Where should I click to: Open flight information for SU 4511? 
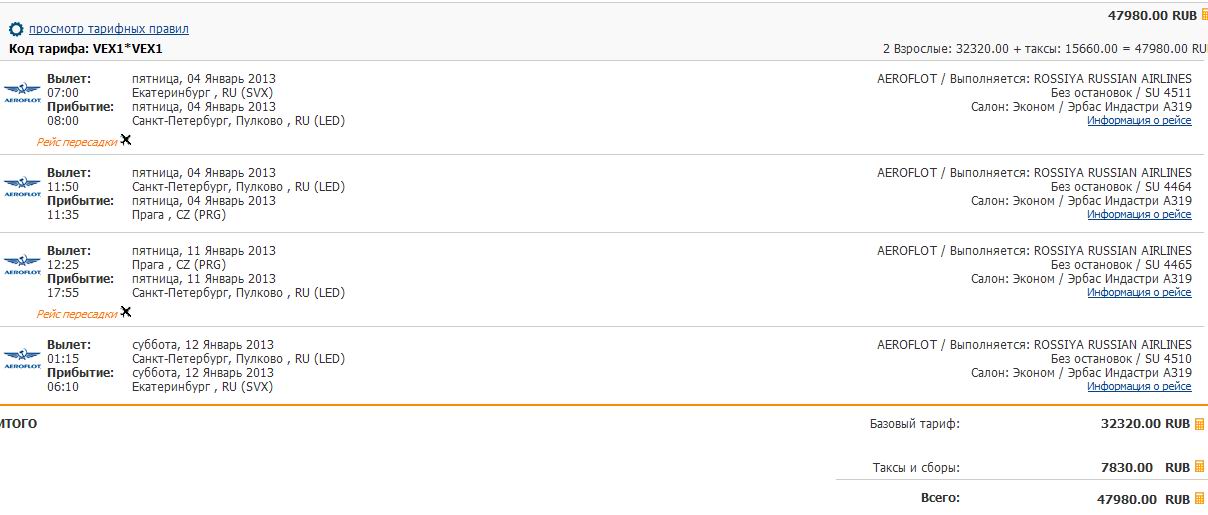point(1139,121)
